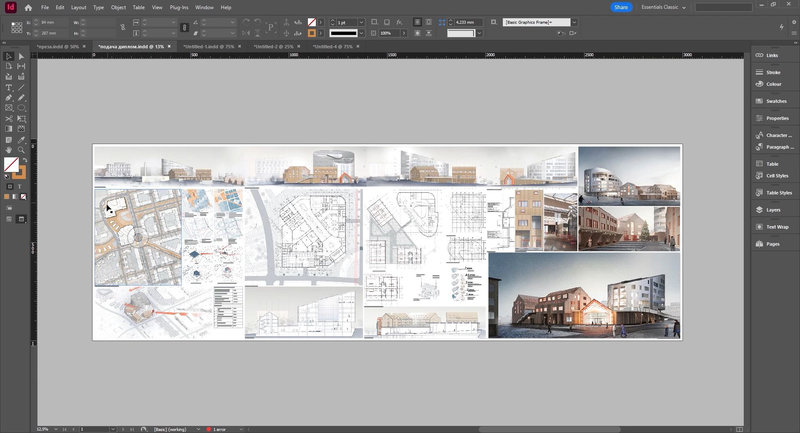
Task: Select the Scissors tool
Action: 9,118
